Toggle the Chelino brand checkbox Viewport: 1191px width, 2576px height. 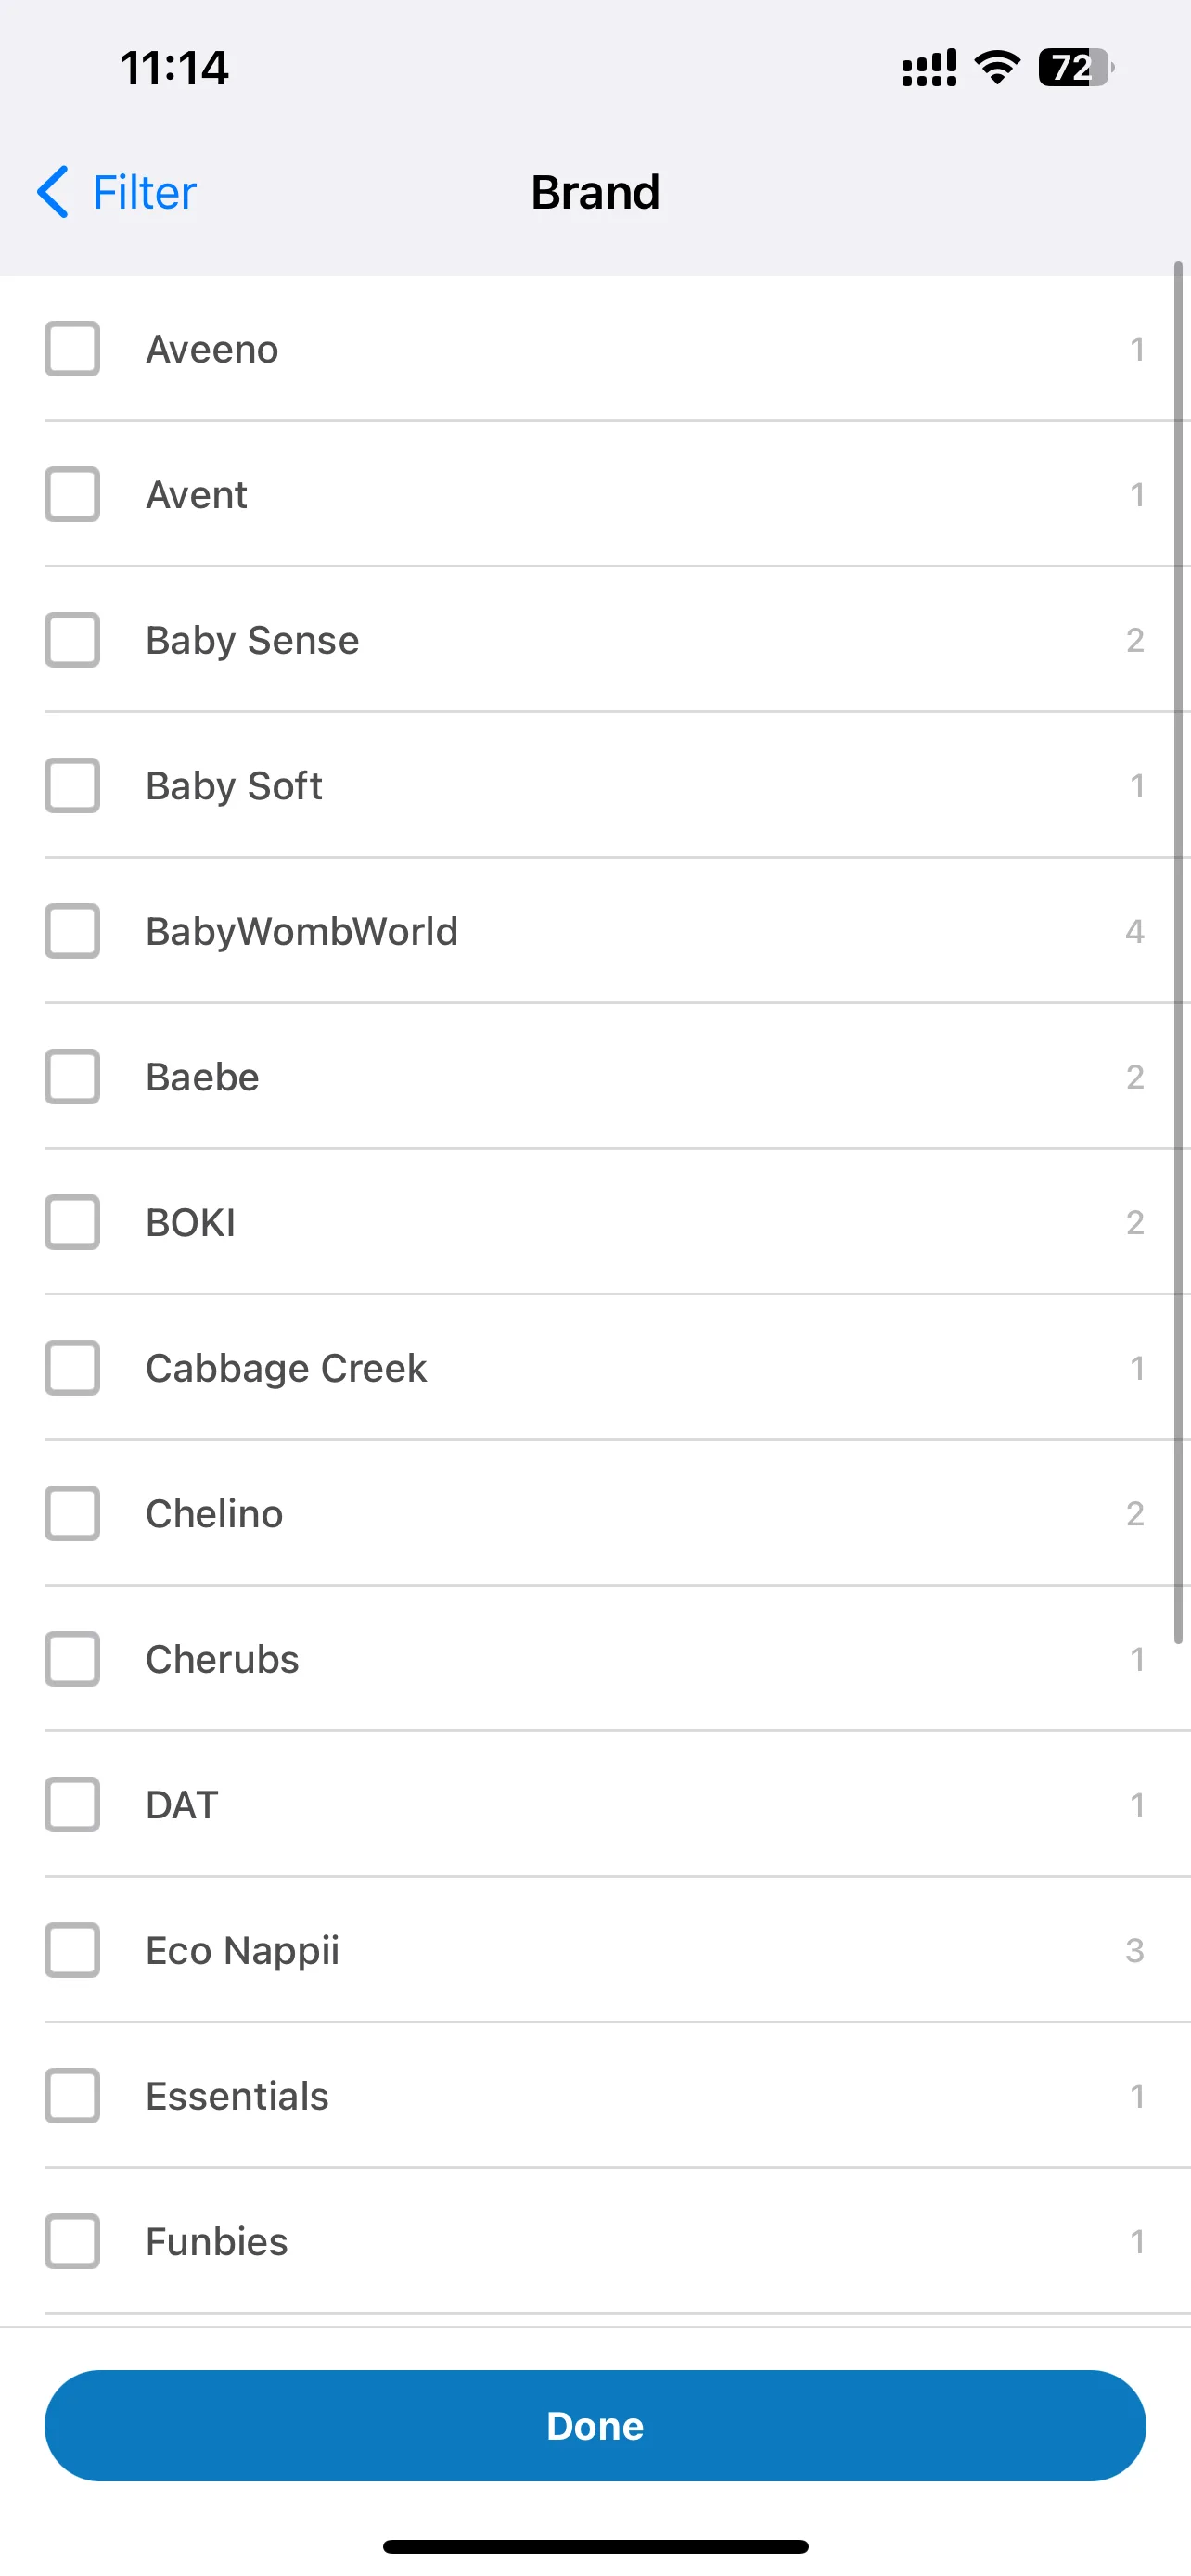pyautogui.click(x=72, y=1514)
